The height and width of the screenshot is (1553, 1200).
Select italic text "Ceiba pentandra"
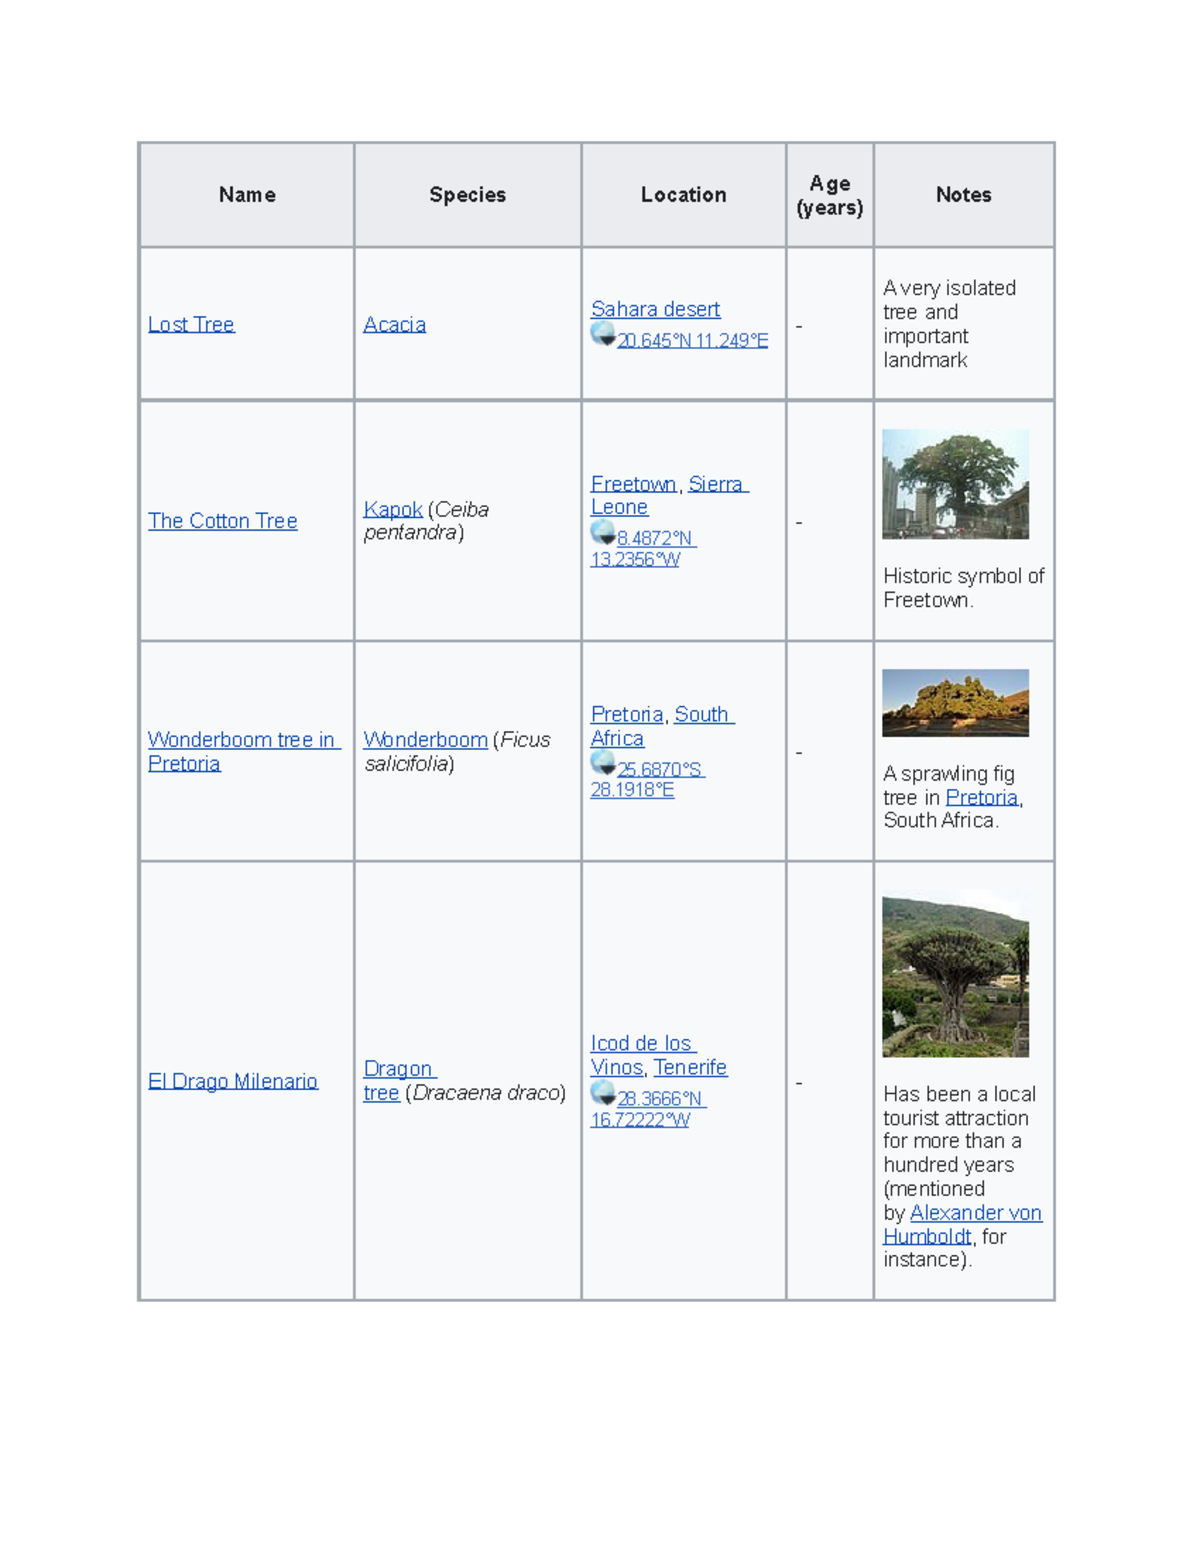tap(427, 521)
